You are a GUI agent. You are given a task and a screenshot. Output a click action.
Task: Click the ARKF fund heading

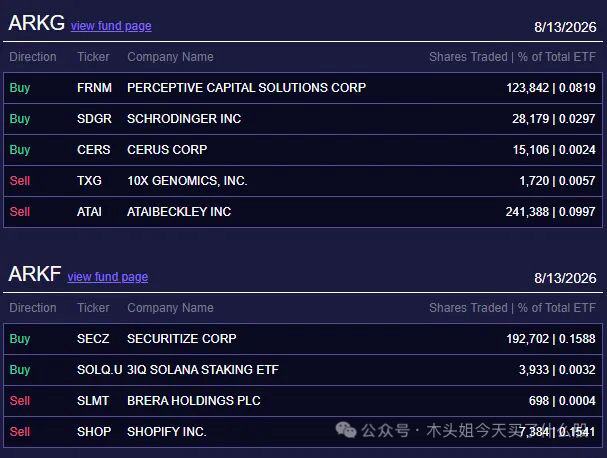coord(35,274)
